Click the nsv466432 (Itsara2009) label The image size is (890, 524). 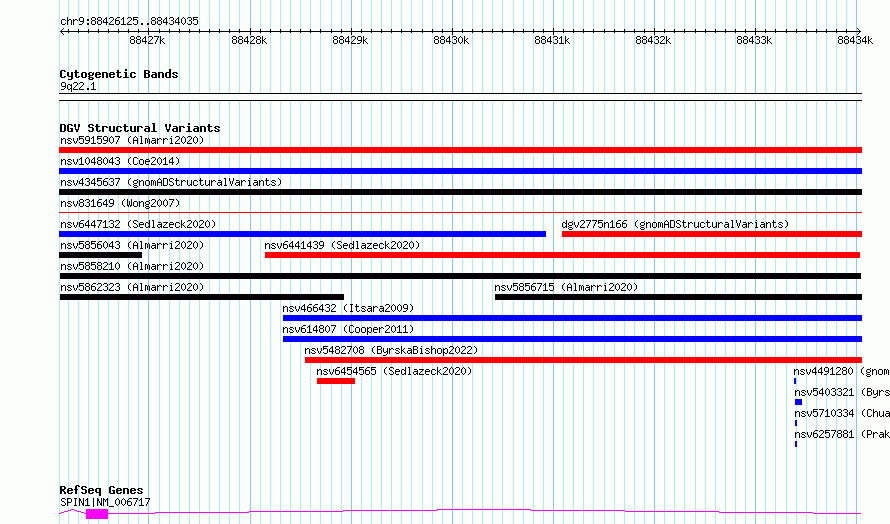click(x=348, y=308)
